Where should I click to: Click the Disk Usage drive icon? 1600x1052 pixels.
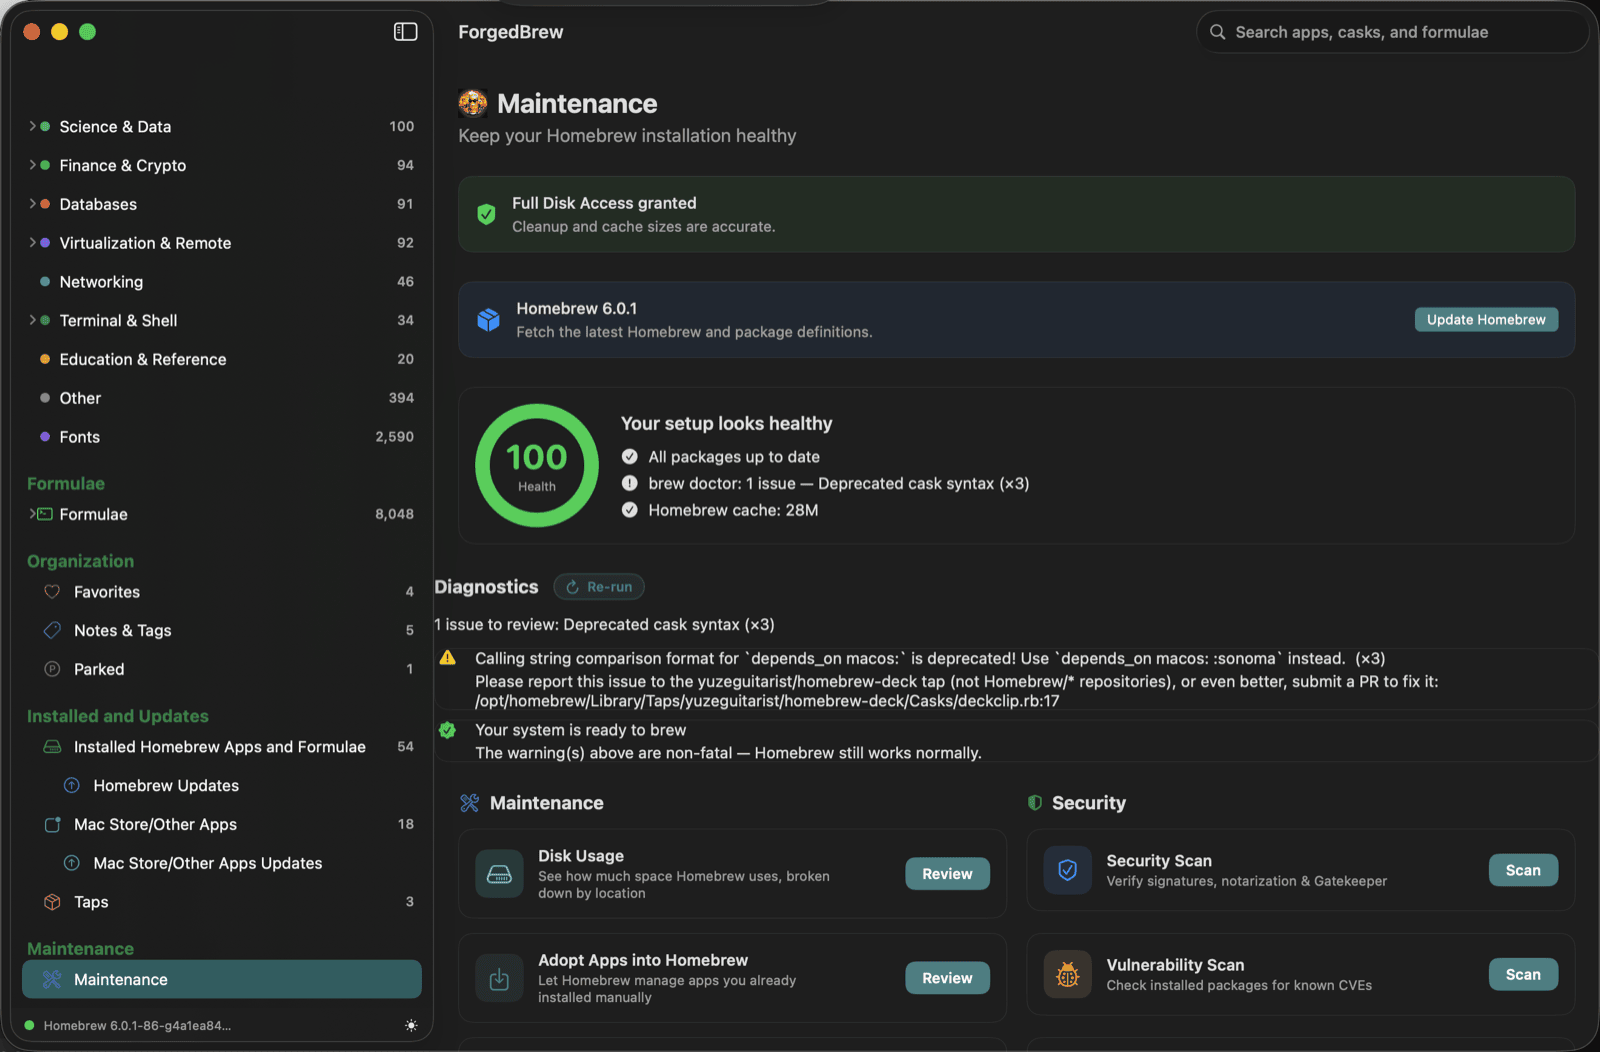tap(499, 874)
